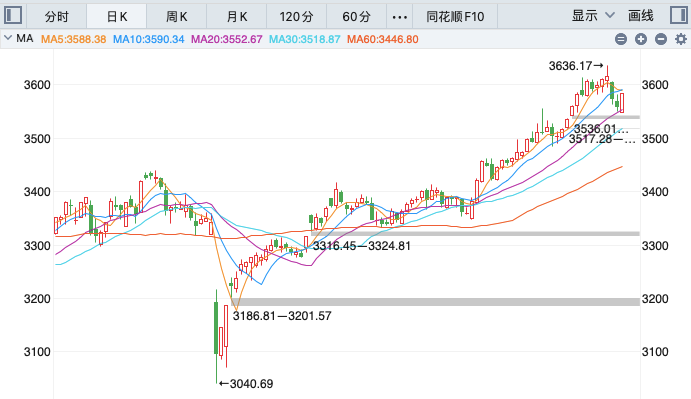Screen dimensions: 691x399
Task: Open more timeframes via ellipsis button
Action: pos(399,17)
